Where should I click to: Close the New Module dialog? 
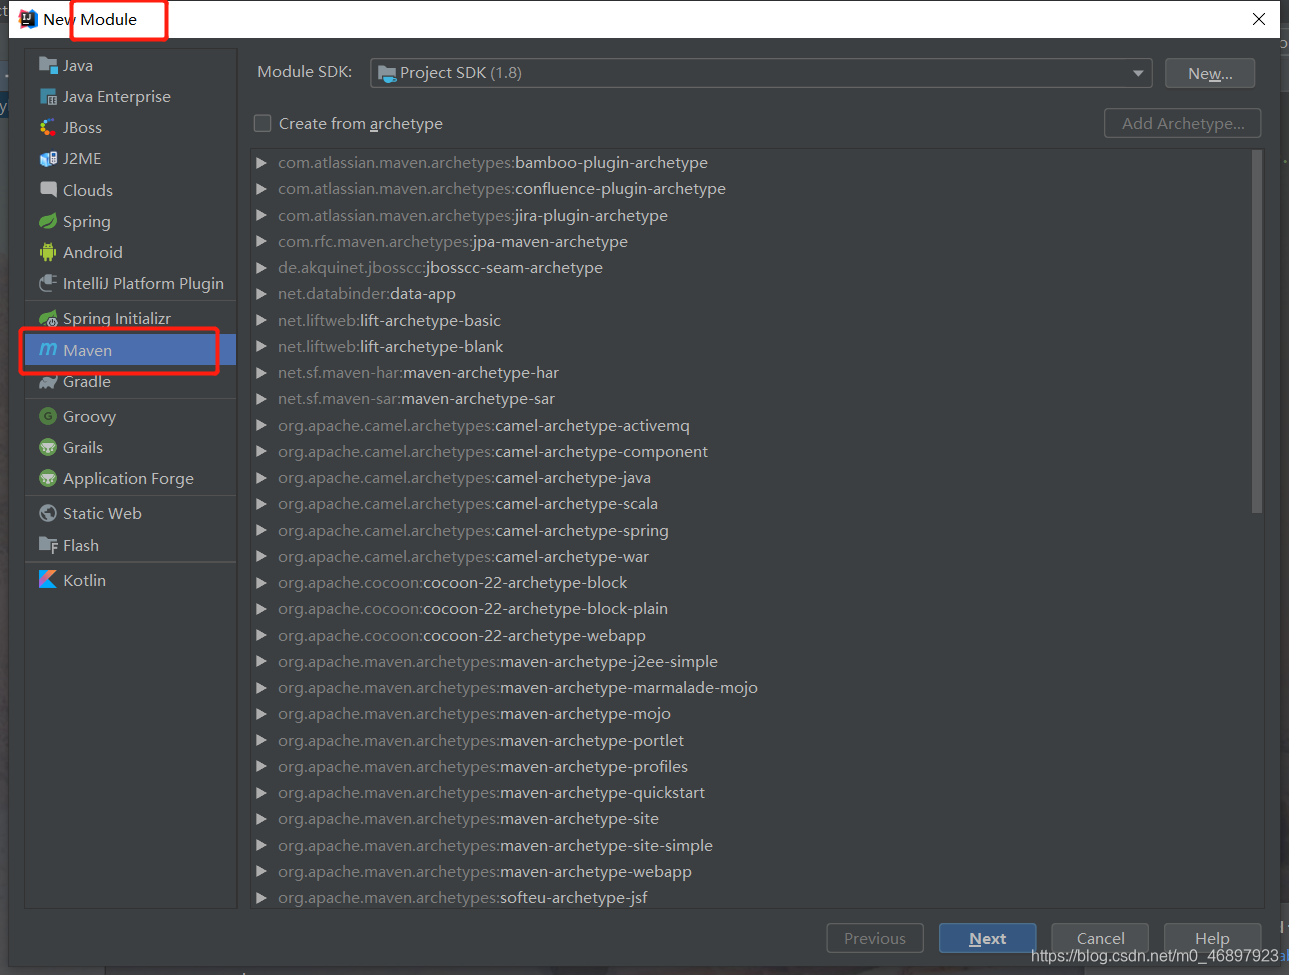1259,19
